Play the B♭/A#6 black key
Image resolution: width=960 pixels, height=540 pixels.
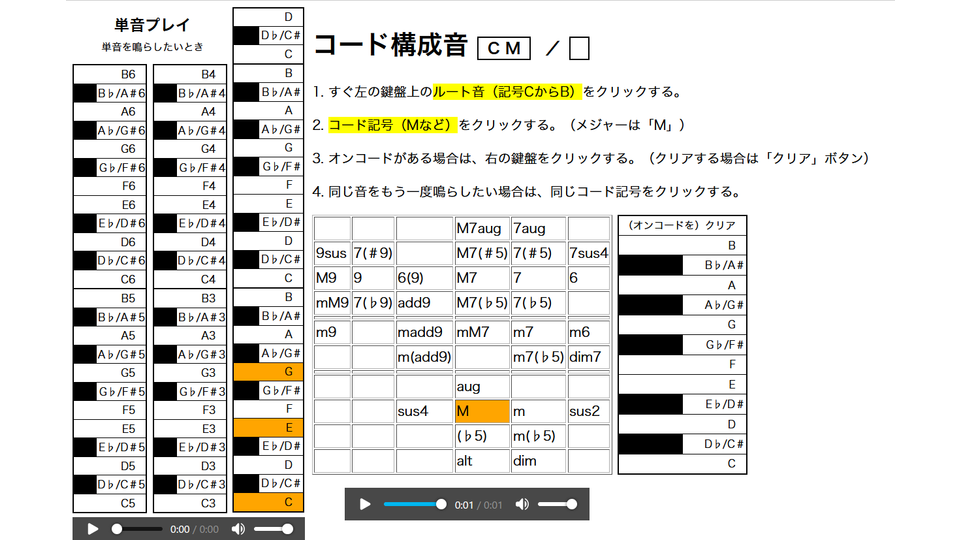coord(110,93)
